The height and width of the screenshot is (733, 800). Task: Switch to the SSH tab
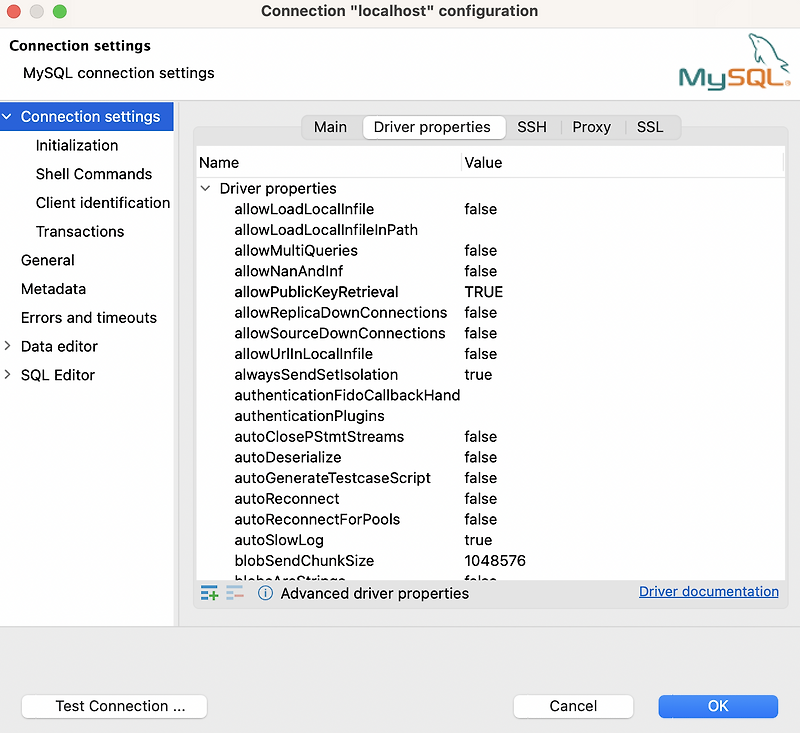(532, 127)
